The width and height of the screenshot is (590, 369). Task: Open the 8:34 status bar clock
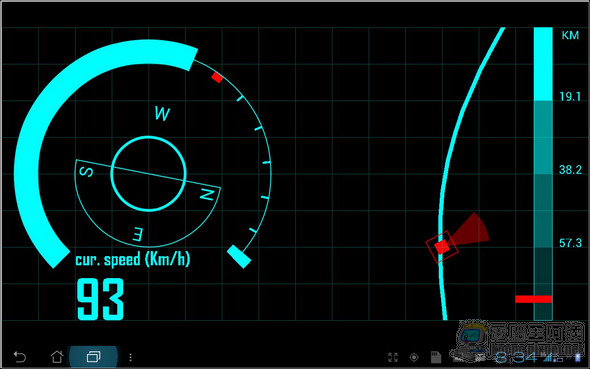click(x=515, y=357)
